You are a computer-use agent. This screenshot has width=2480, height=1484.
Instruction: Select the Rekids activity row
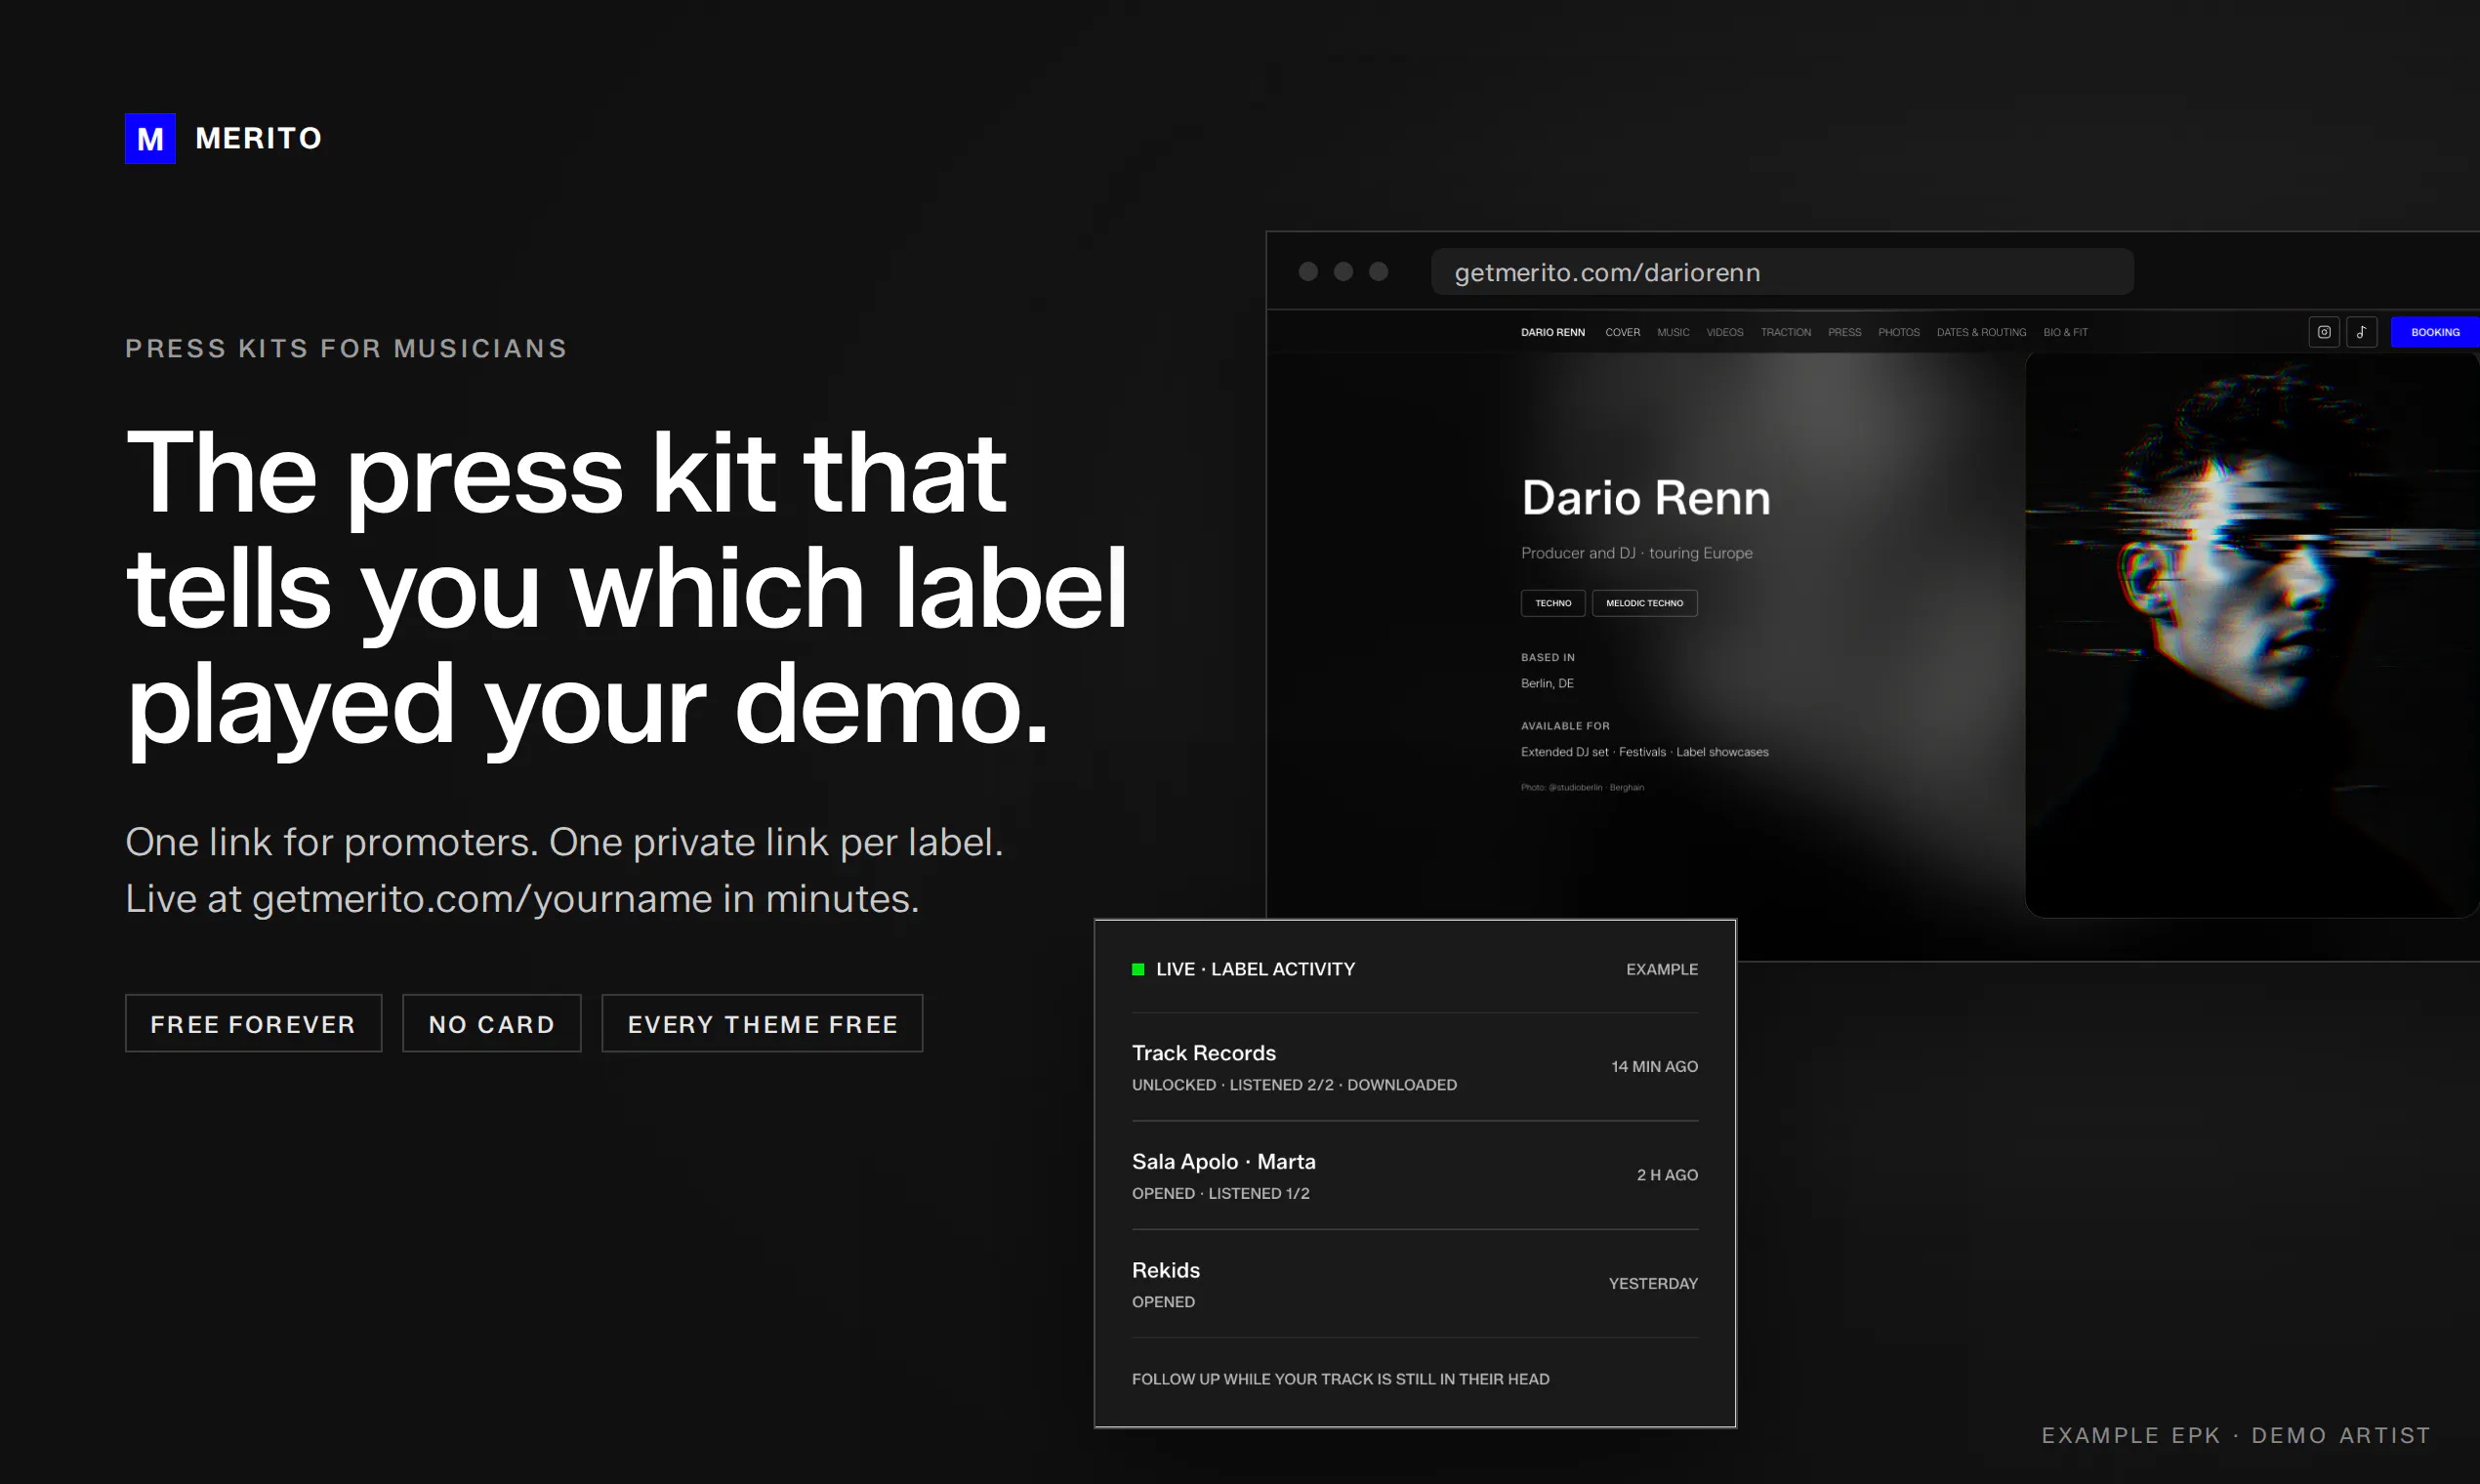(1414, 1284)
